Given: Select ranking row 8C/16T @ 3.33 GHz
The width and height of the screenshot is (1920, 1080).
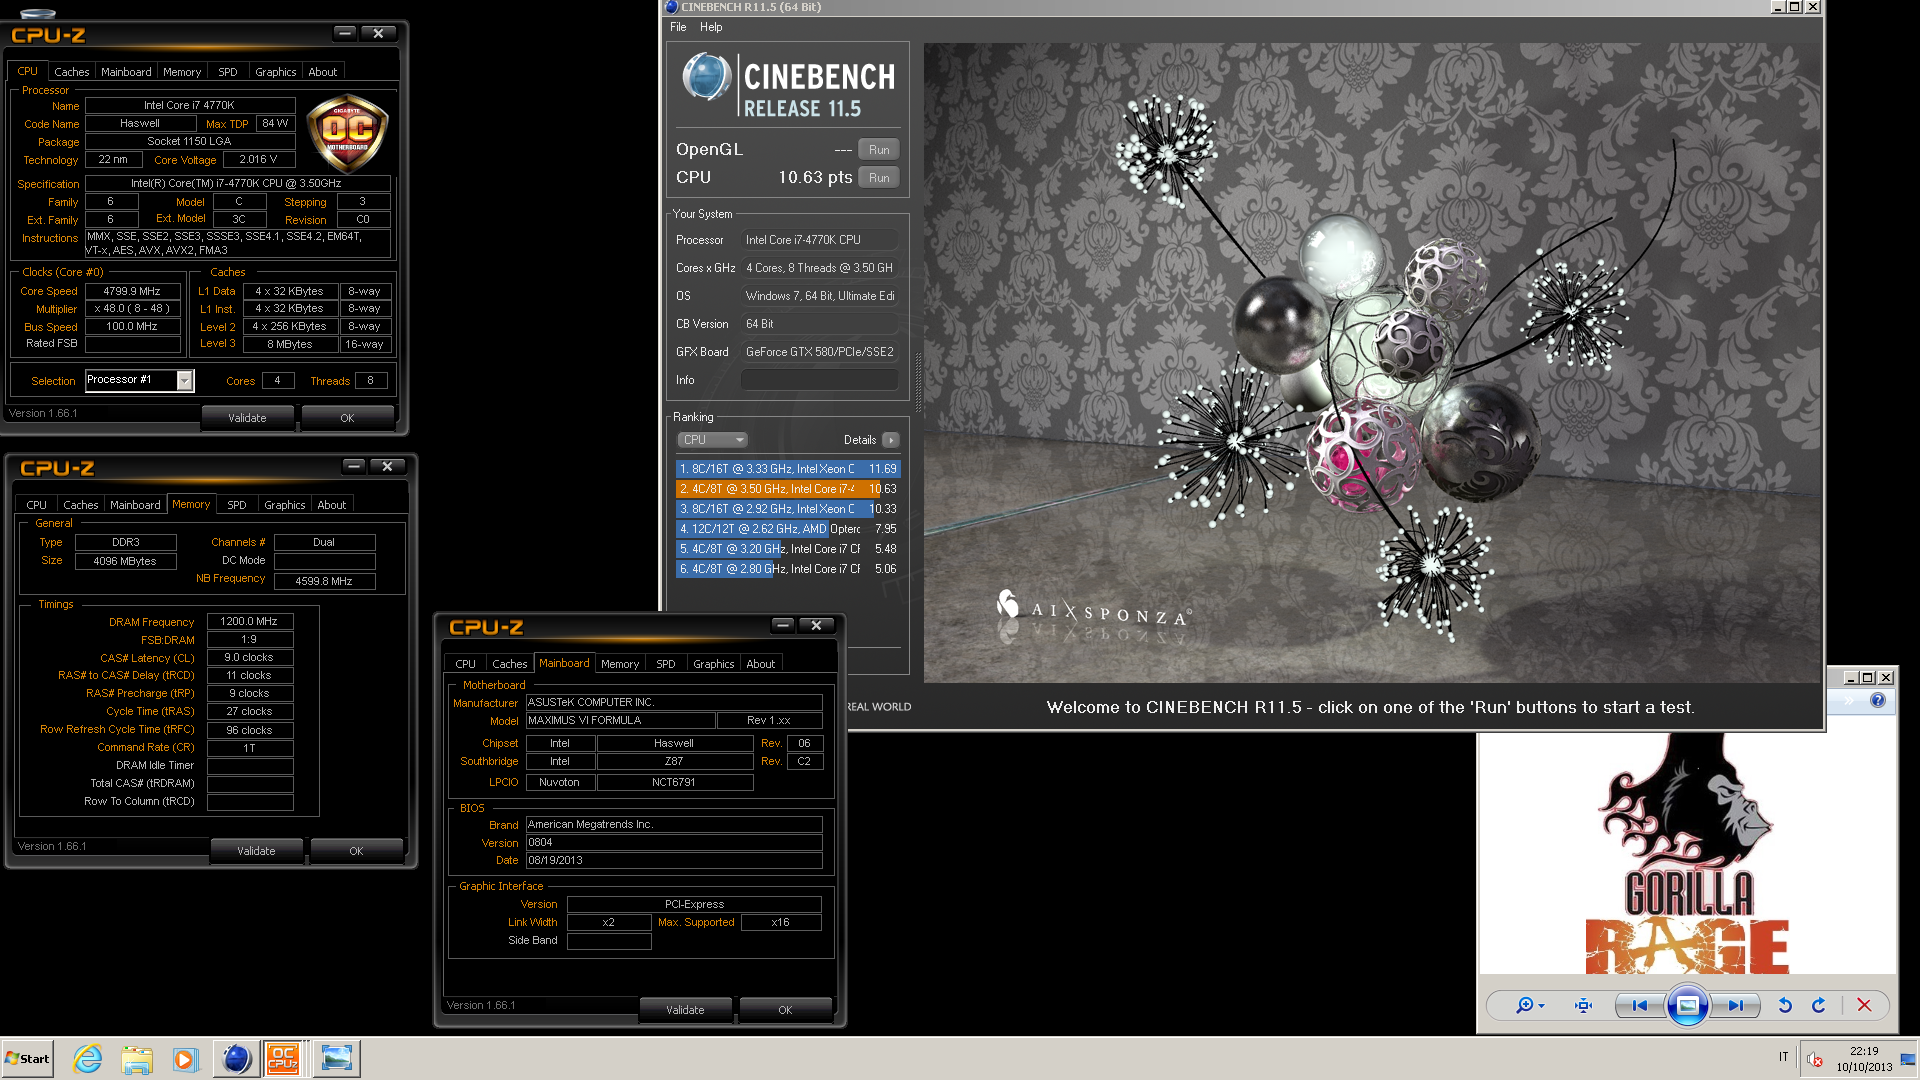Looking at the screenshot, I should click(788, 469).
